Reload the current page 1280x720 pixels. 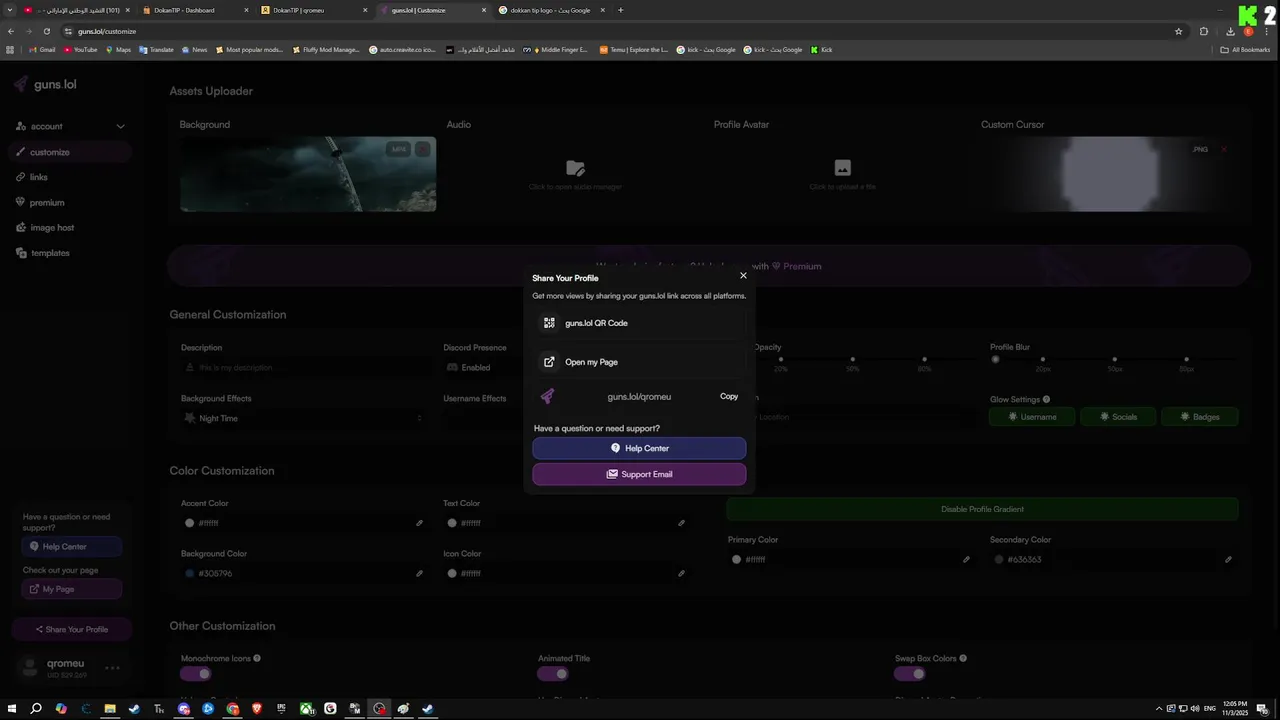46,31
